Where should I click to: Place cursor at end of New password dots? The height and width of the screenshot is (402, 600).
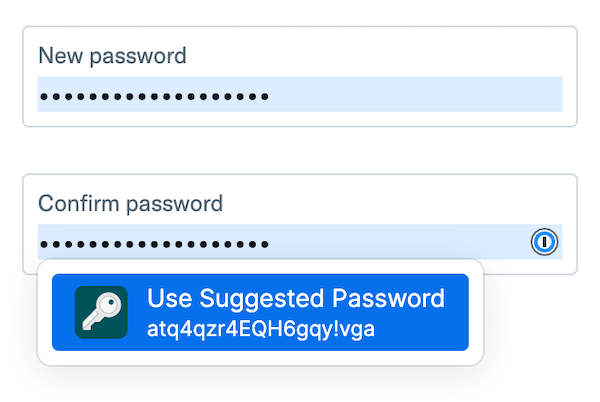point(271,97)
